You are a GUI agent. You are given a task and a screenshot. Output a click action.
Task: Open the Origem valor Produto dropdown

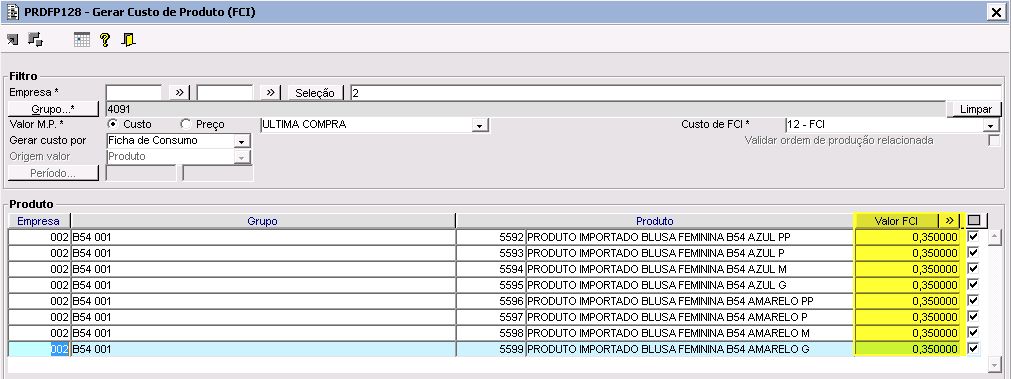(241, 157)
